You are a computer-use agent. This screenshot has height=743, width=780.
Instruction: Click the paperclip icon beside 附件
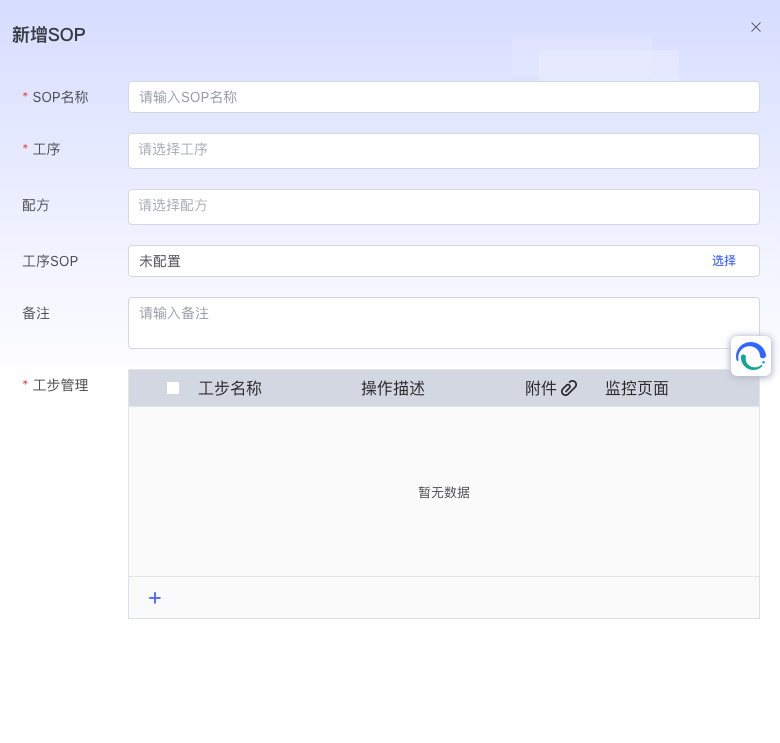569,388
